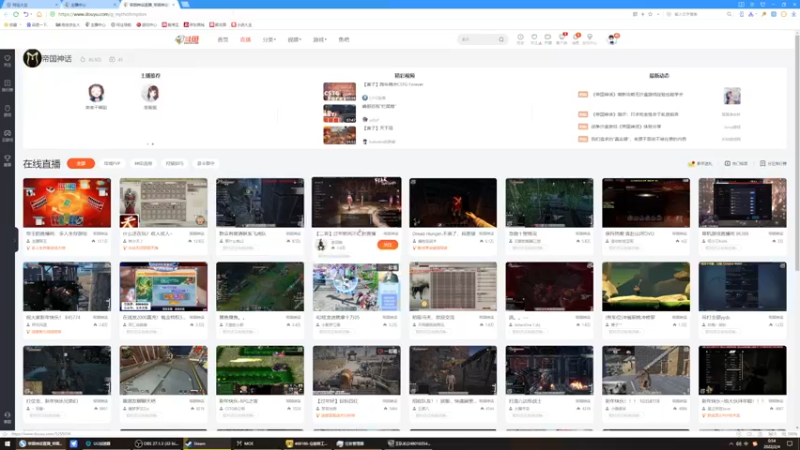Viewport: 800px width, 450px height.
Task: Open the sidebar follow heart icon
Action: click(x=7, y=61)
